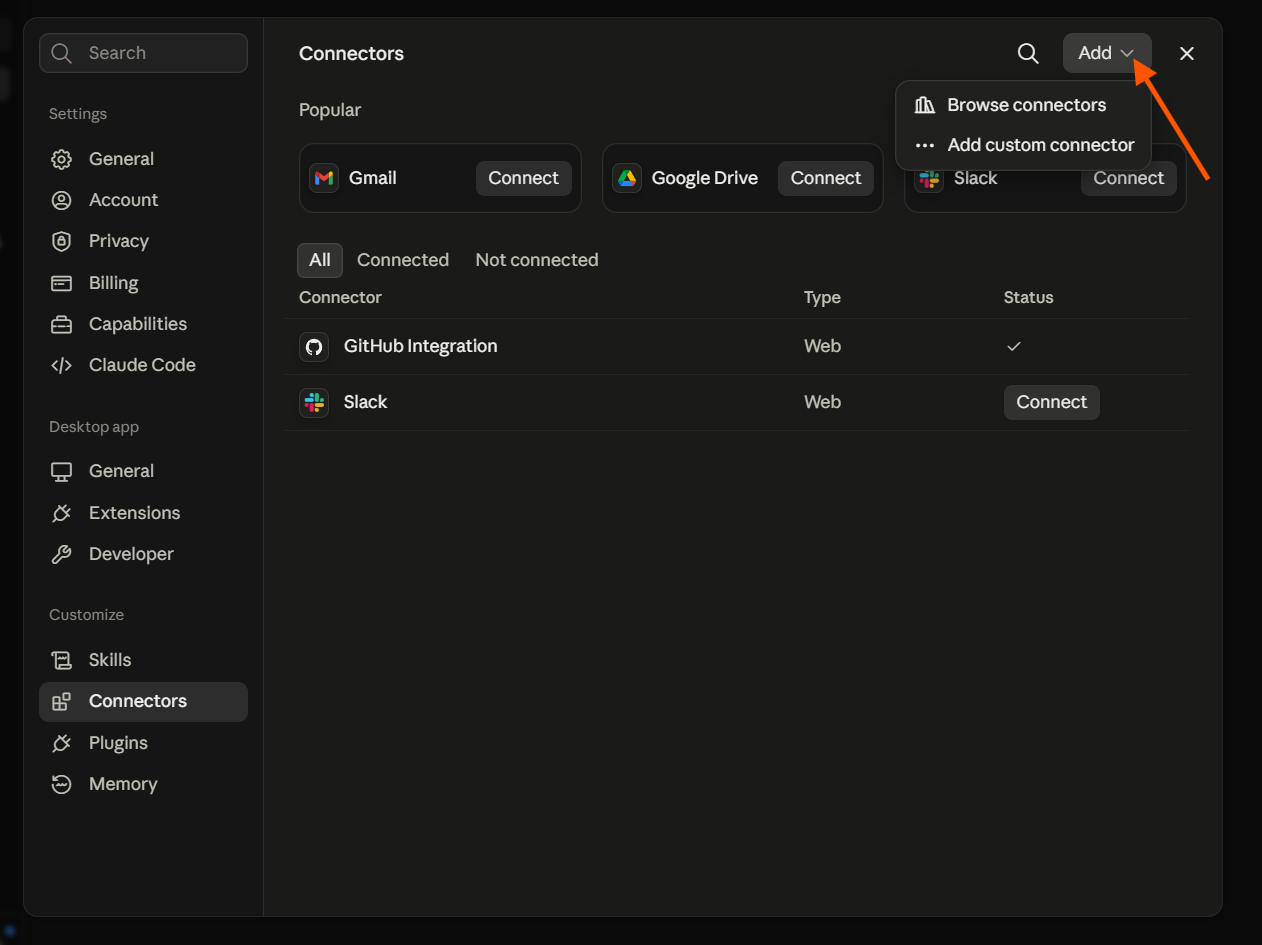
Task: Open the Plugins plug icon
Action: (61, 743)
